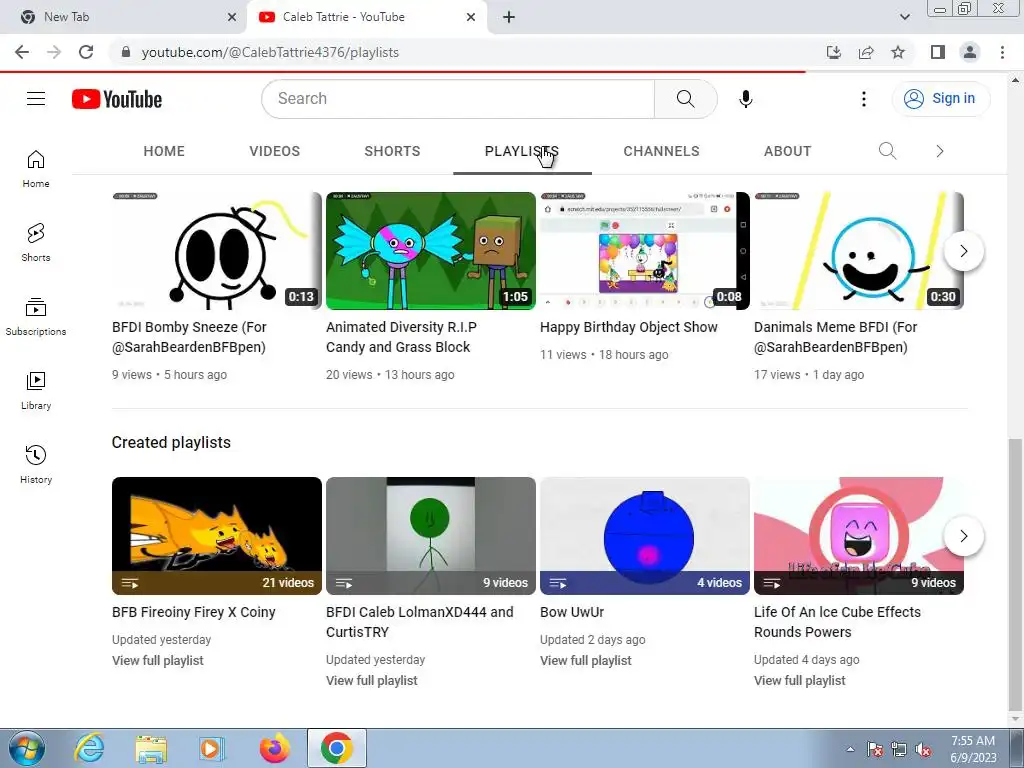The height and width of the screenshot is (768, 1024).
Task: Expand the tab search dropdown arrow
Action: coord(904,17)
